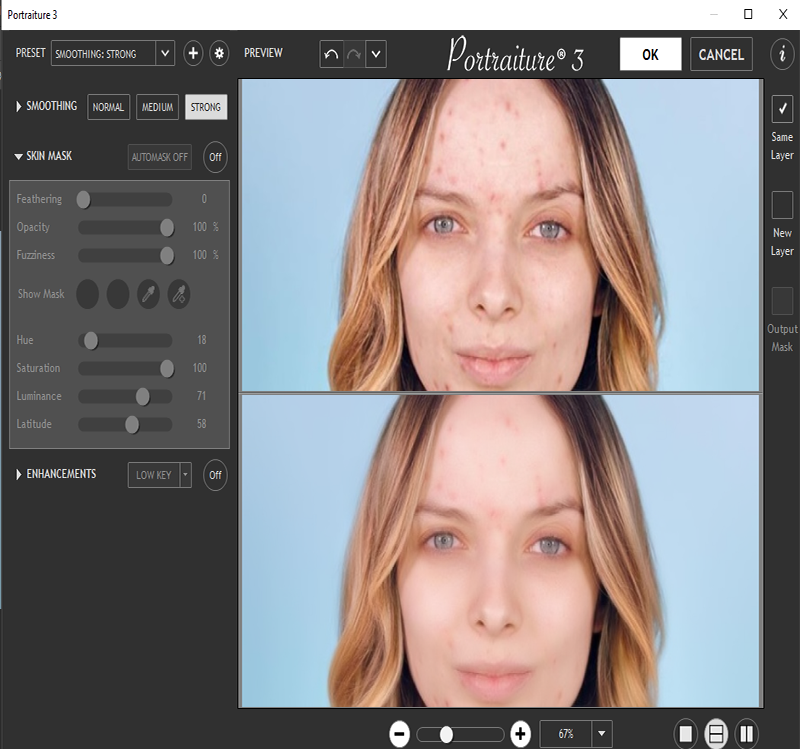The image size is (800, 749).
Task: Open the info button
Action: (782, 53)
